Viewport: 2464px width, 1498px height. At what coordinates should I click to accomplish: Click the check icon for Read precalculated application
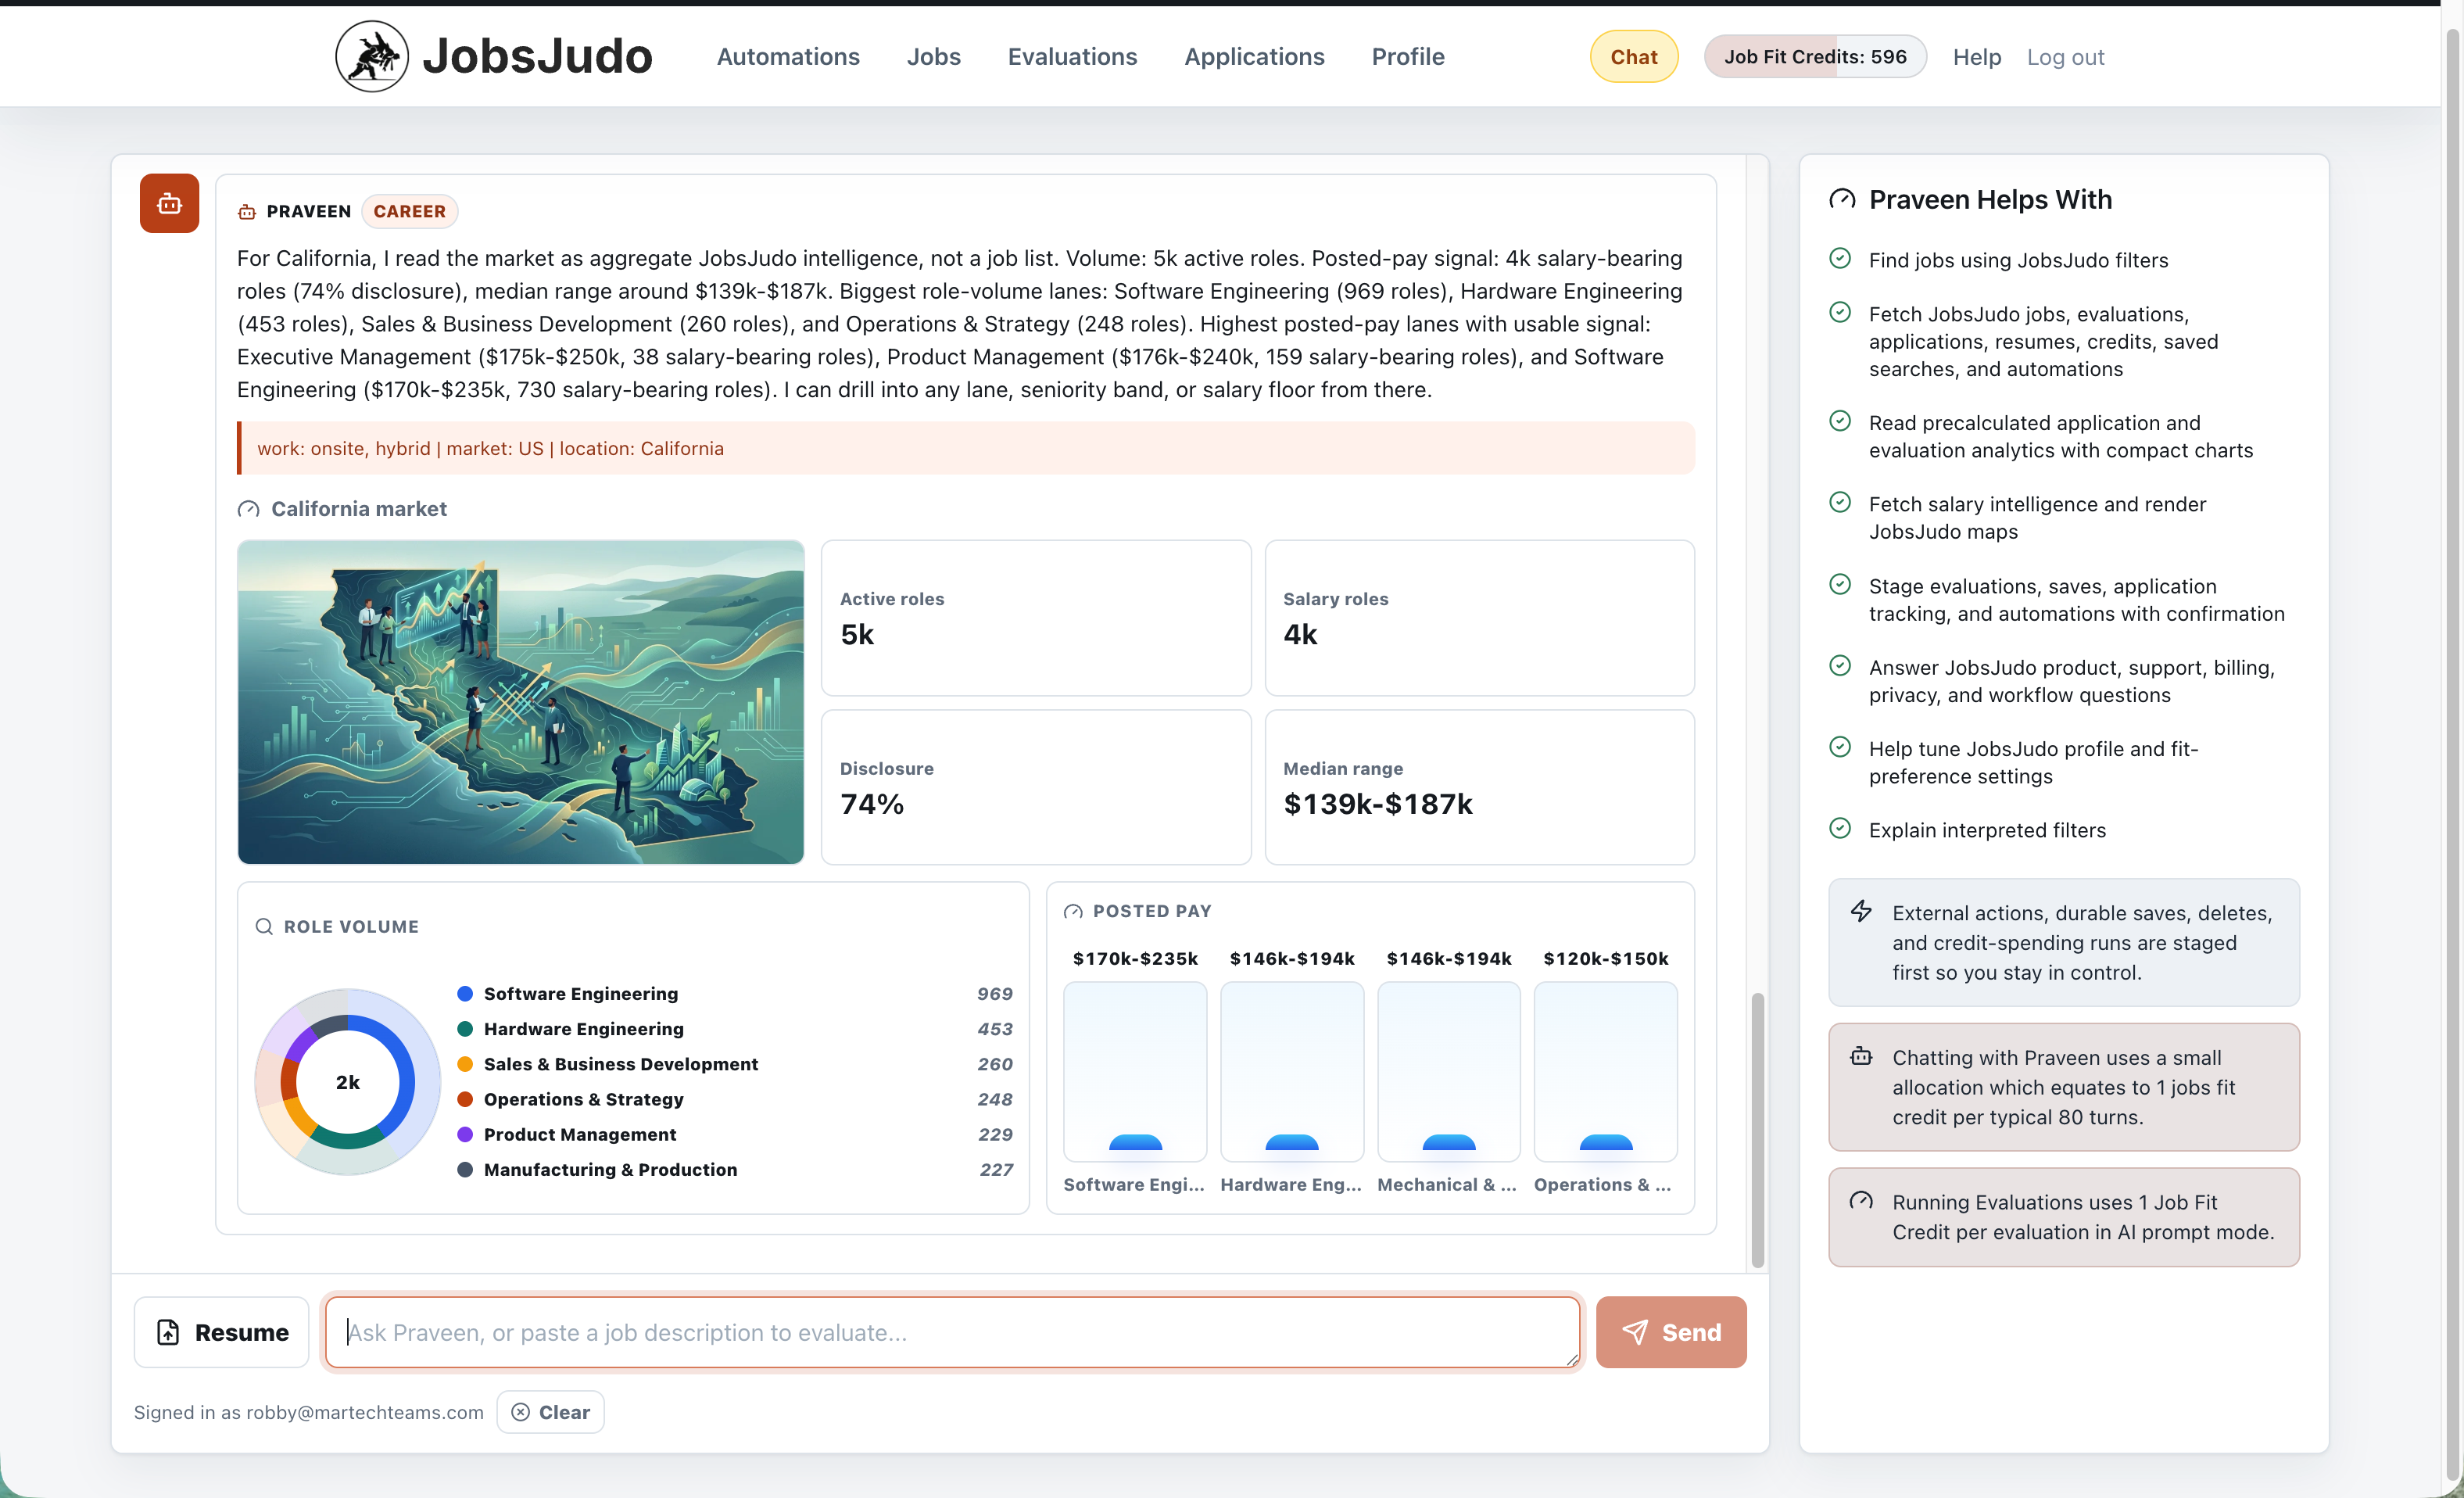[x=1840, y=421]
